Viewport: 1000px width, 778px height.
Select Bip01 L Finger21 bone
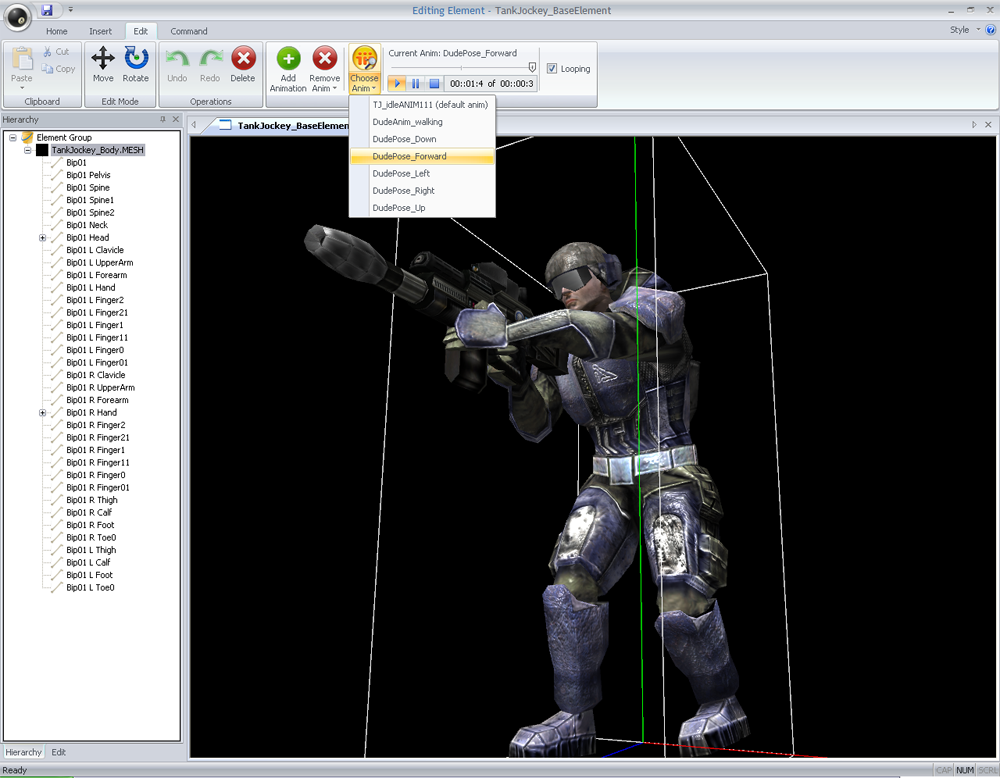click(97, 312)
